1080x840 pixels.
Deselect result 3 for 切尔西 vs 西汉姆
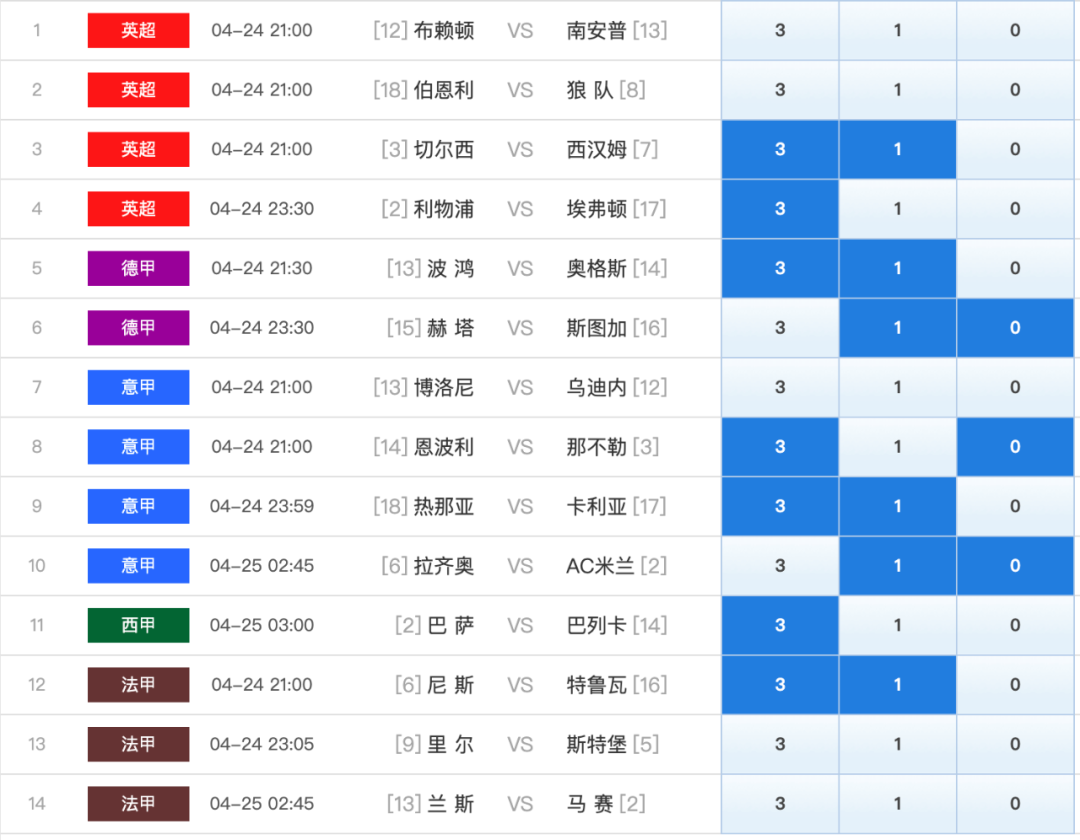780,149
